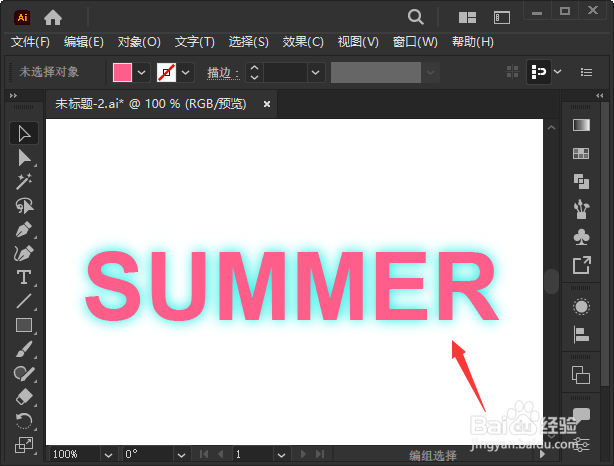The image size is (614, 466).
Task: Collapse the right panel dock arrows
Action: click(600, 96)
